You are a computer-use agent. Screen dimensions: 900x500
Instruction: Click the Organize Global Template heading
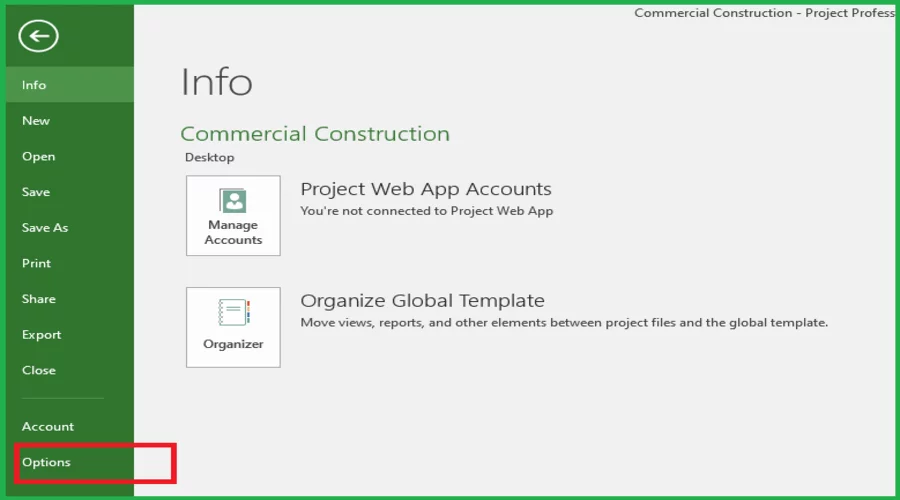[422, 300]
